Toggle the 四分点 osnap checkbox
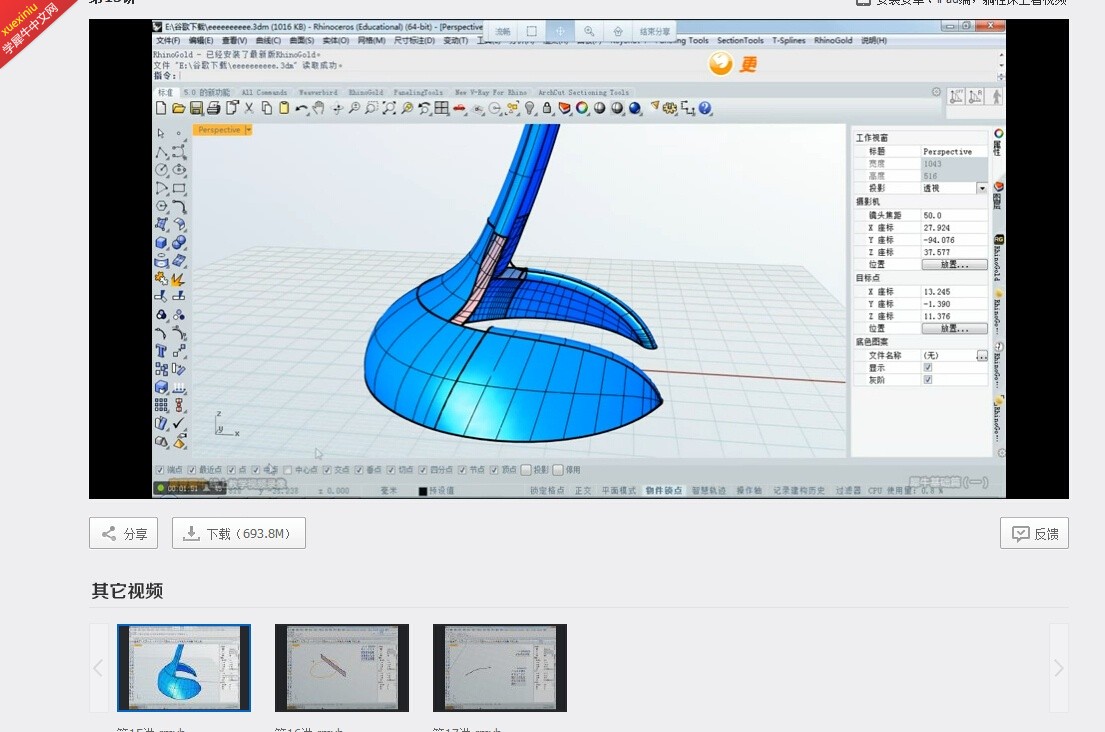The image size is (1105, 732). click(423, 470)
